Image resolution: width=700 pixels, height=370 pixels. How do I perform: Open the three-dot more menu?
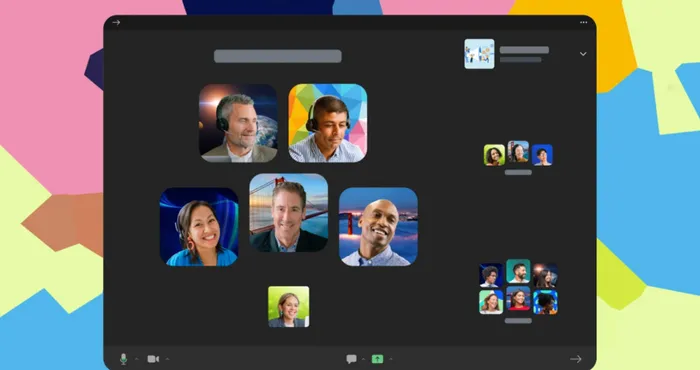tap(583, 22)
